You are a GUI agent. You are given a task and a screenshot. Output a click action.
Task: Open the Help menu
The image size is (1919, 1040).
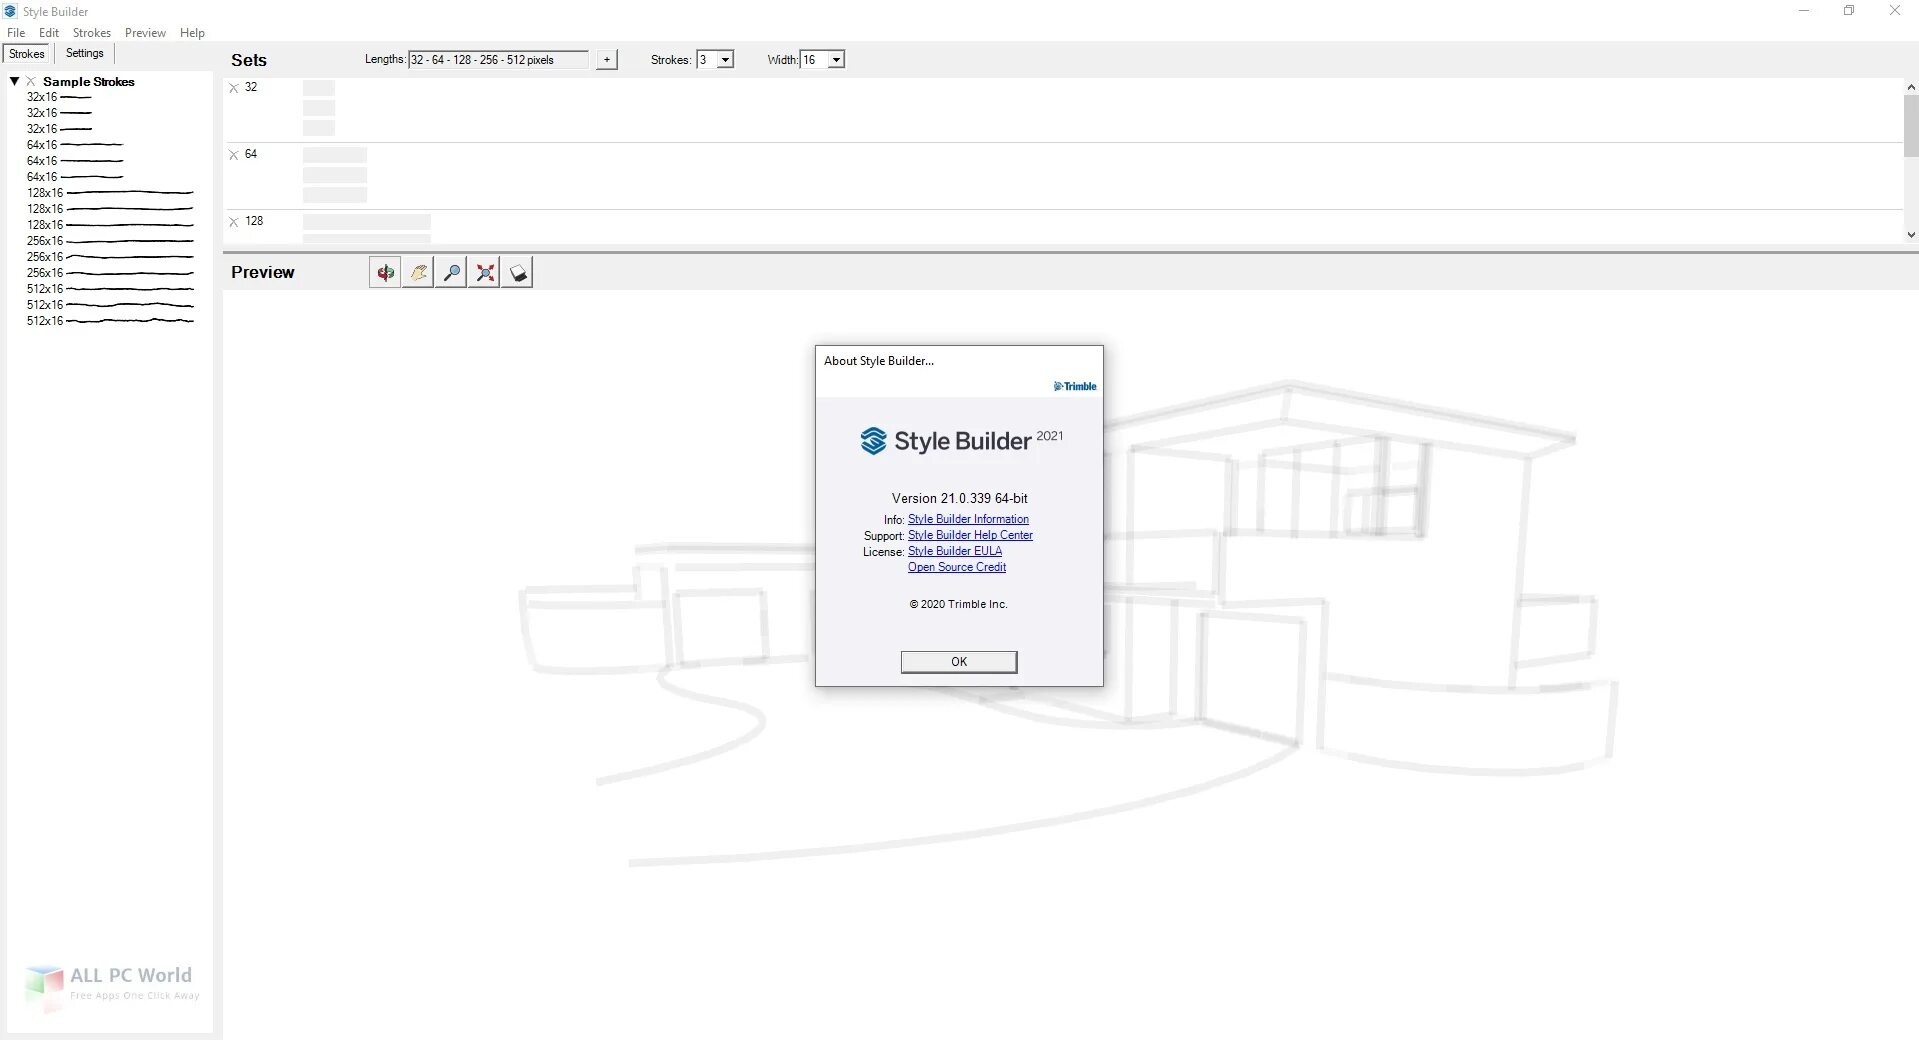(192, 33)
